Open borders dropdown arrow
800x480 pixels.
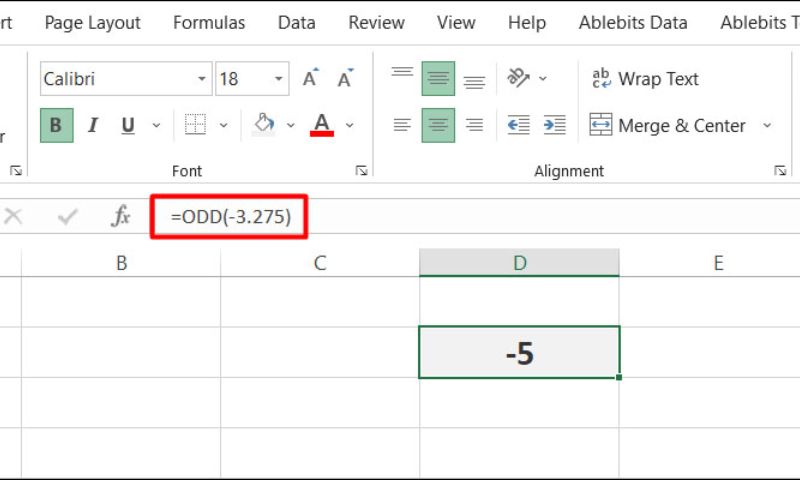[x=223, y=125]
